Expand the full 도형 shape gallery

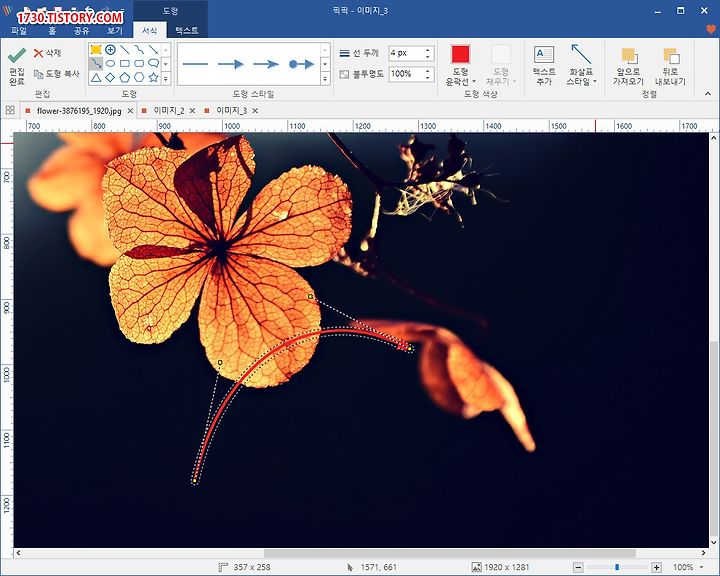(166, 79)
